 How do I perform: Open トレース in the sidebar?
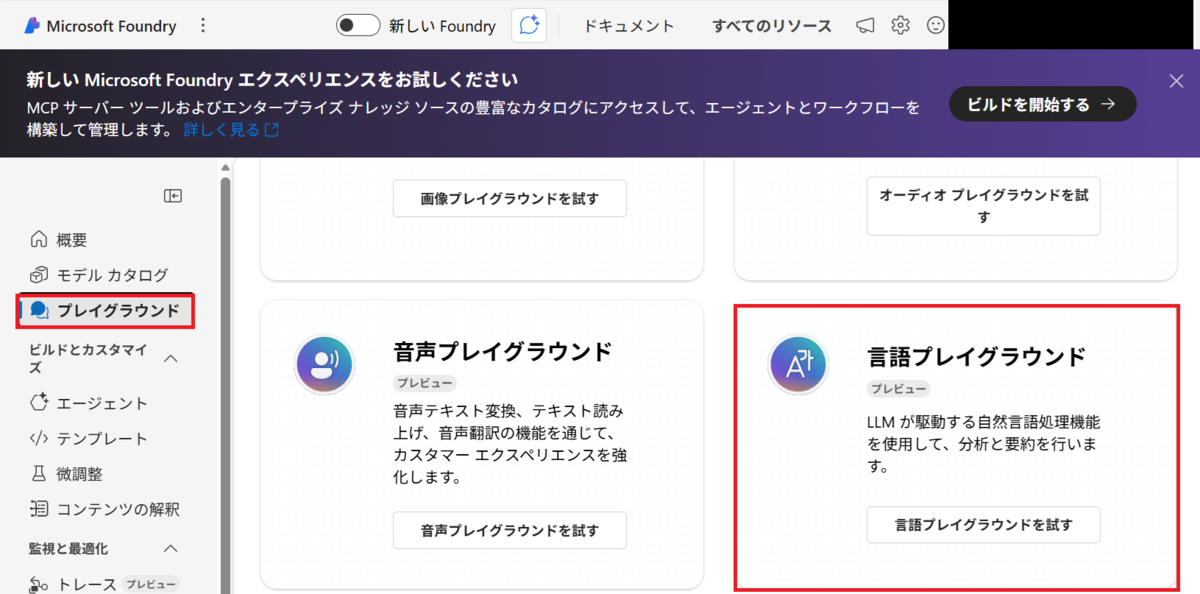coord(87,584)
